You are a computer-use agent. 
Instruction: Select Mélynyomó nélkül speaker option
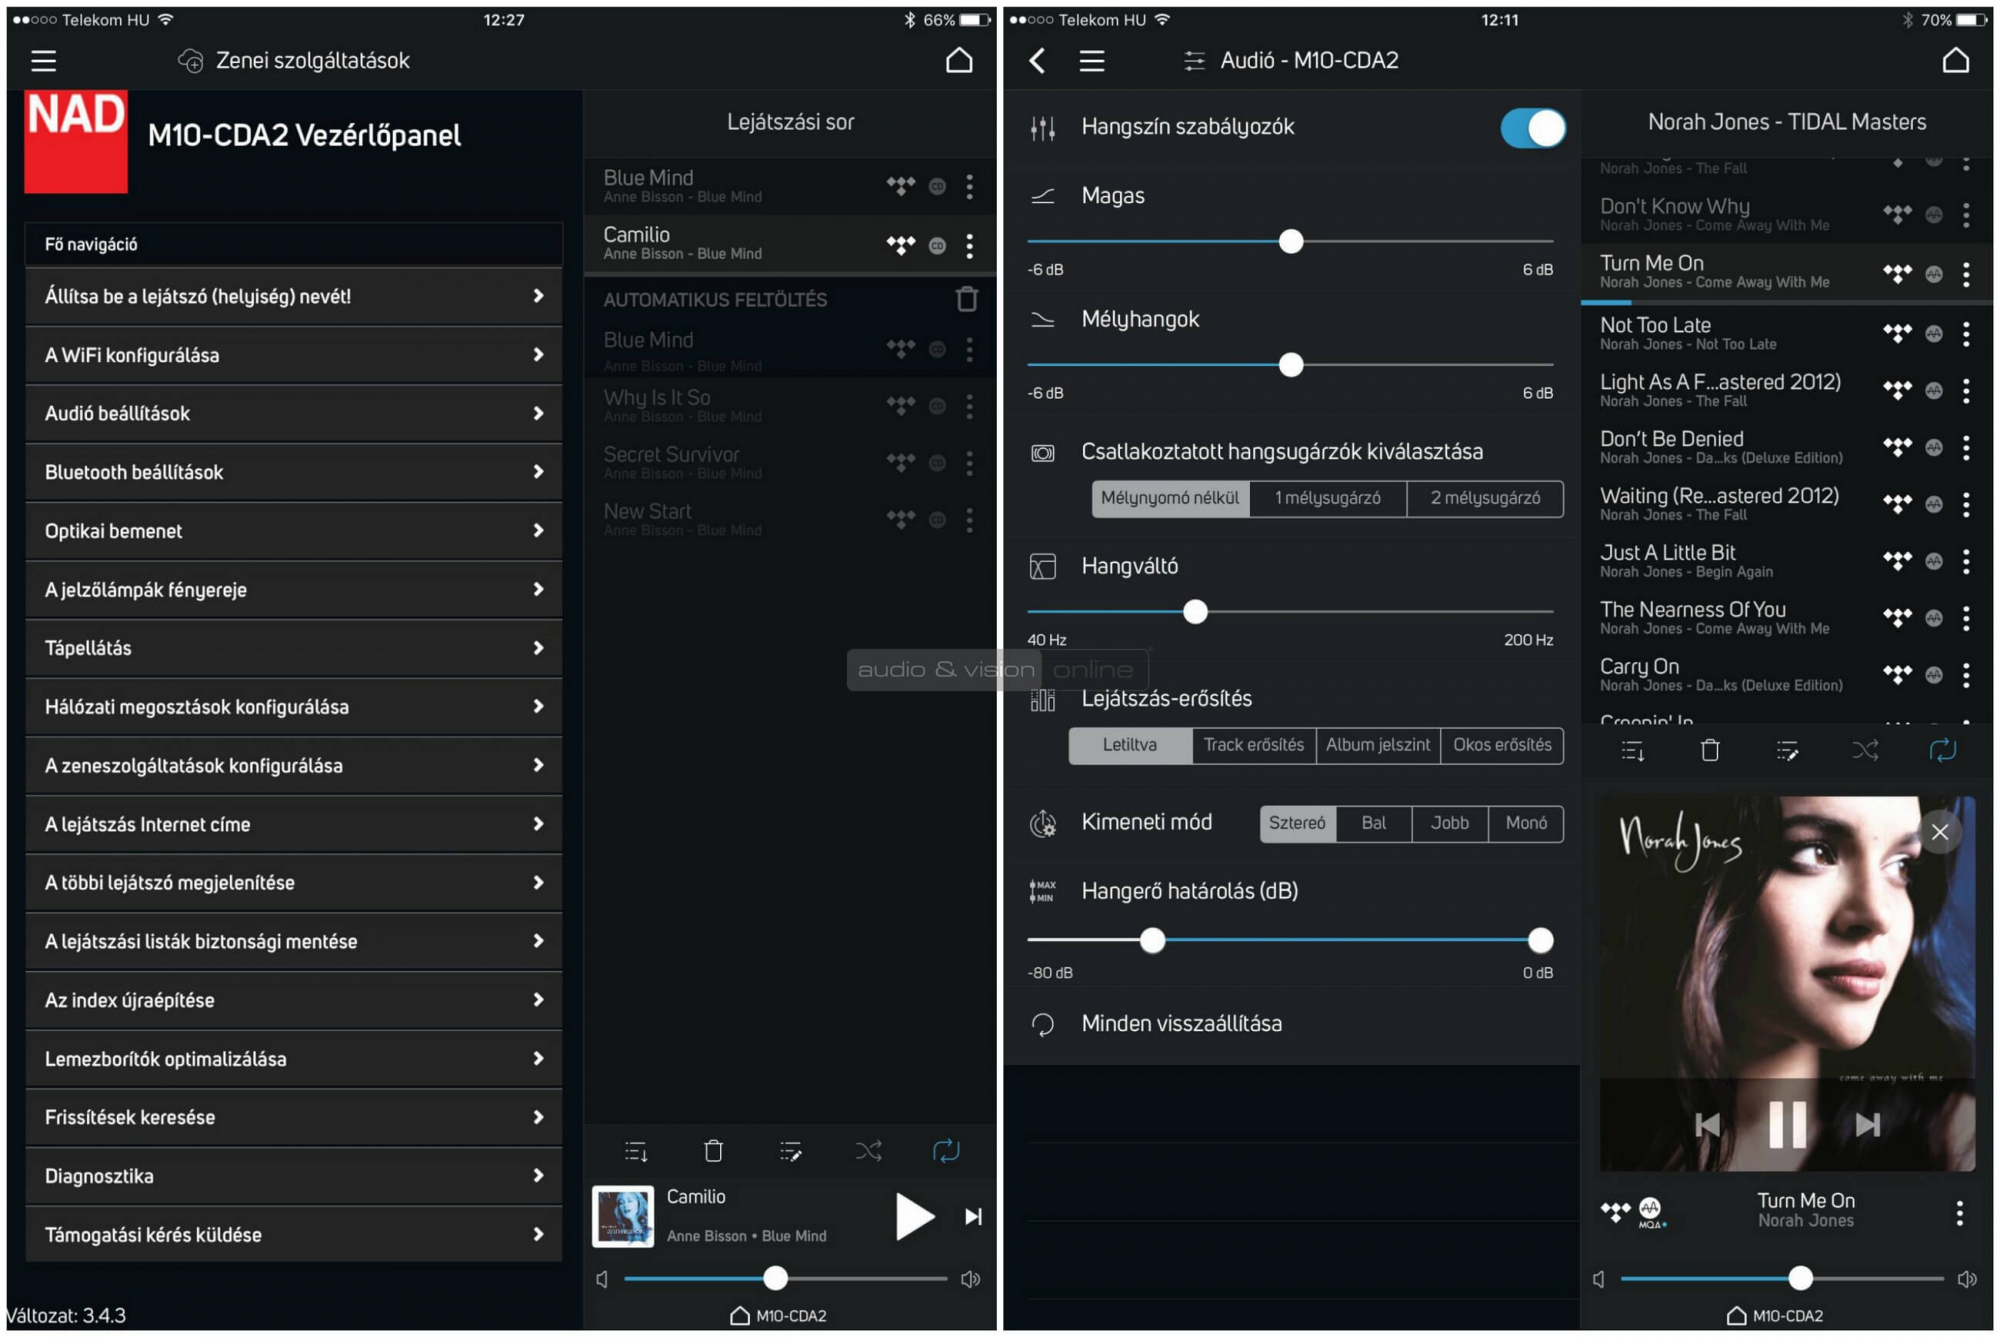(1169, 498)
